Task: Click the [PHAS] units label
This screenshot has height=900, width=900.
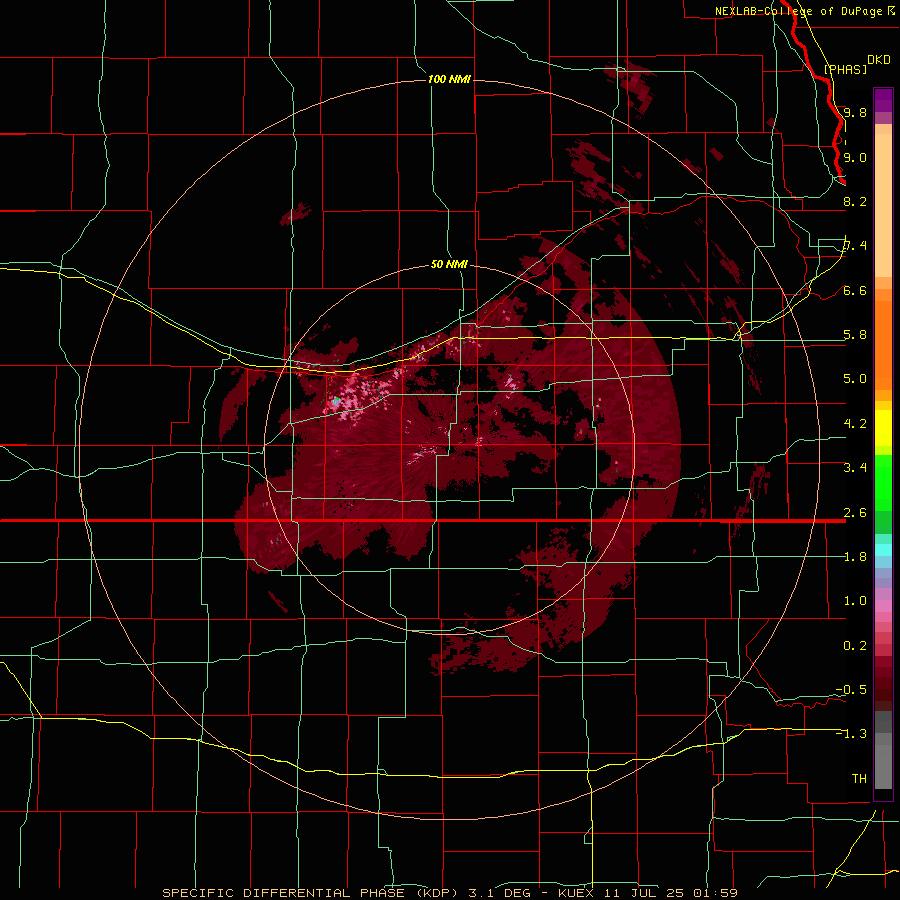Action: tap(845, 69)
